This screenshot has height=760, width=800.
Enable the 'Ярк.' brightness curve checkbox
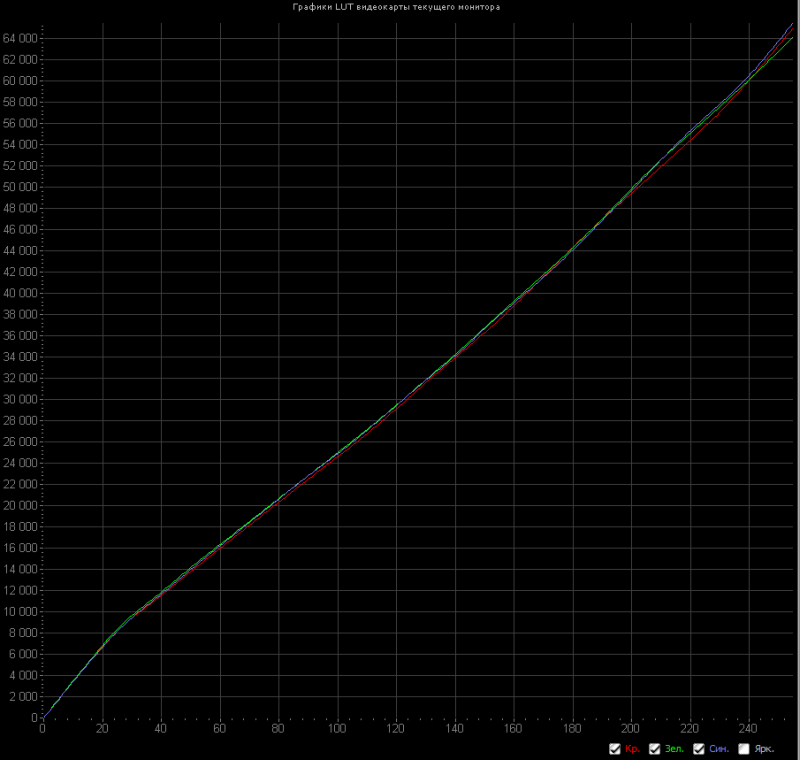click(744, 749)
